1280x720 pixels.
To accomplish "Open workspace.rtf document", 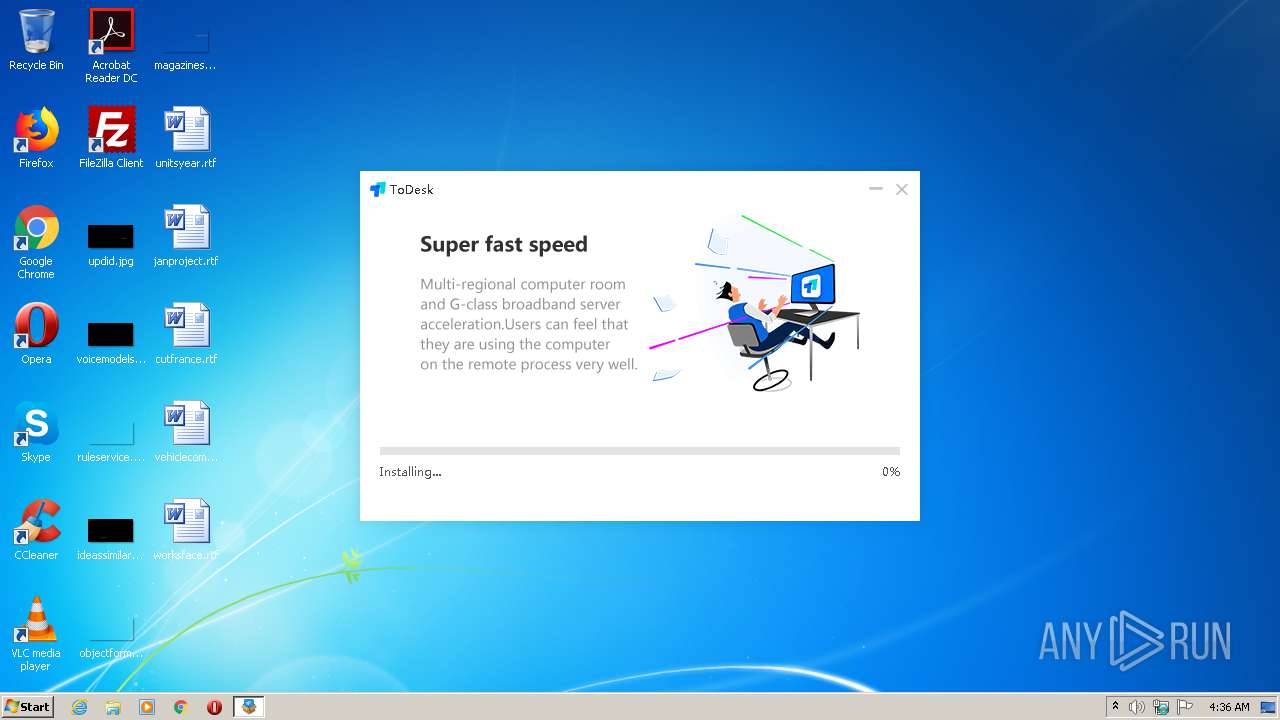I will coord(186,530).
